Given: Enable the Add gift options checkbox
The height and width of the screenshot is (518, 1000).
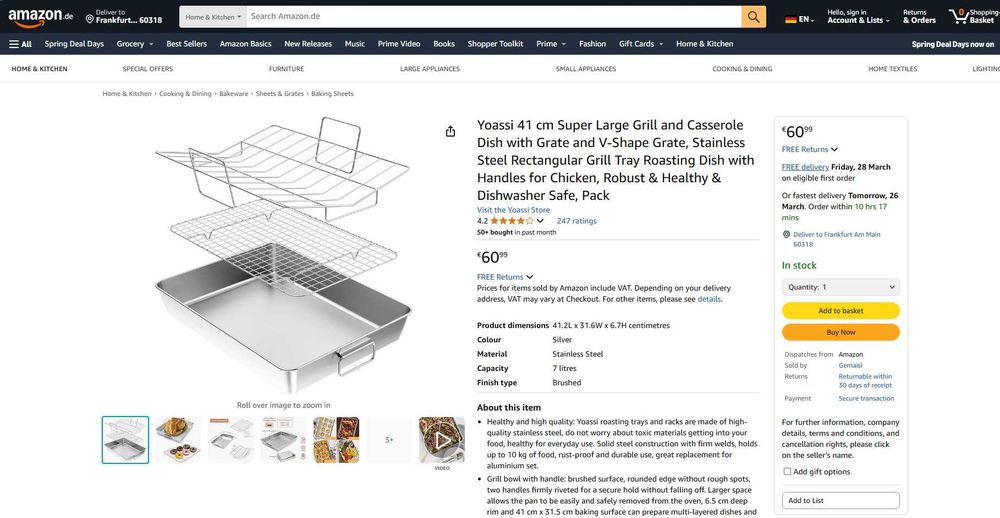Looking at the screenshot, I should (787, 471).
